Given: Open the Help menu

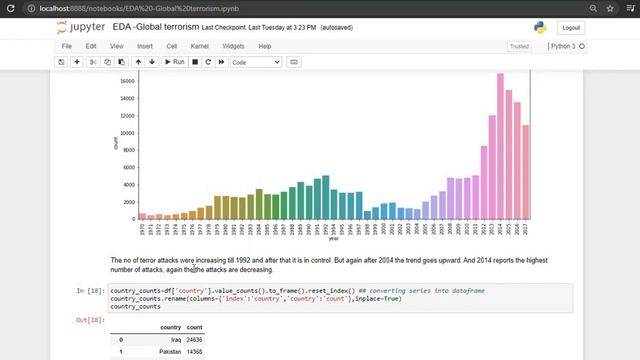Looking at the screenshot, I should pos(264,46).
